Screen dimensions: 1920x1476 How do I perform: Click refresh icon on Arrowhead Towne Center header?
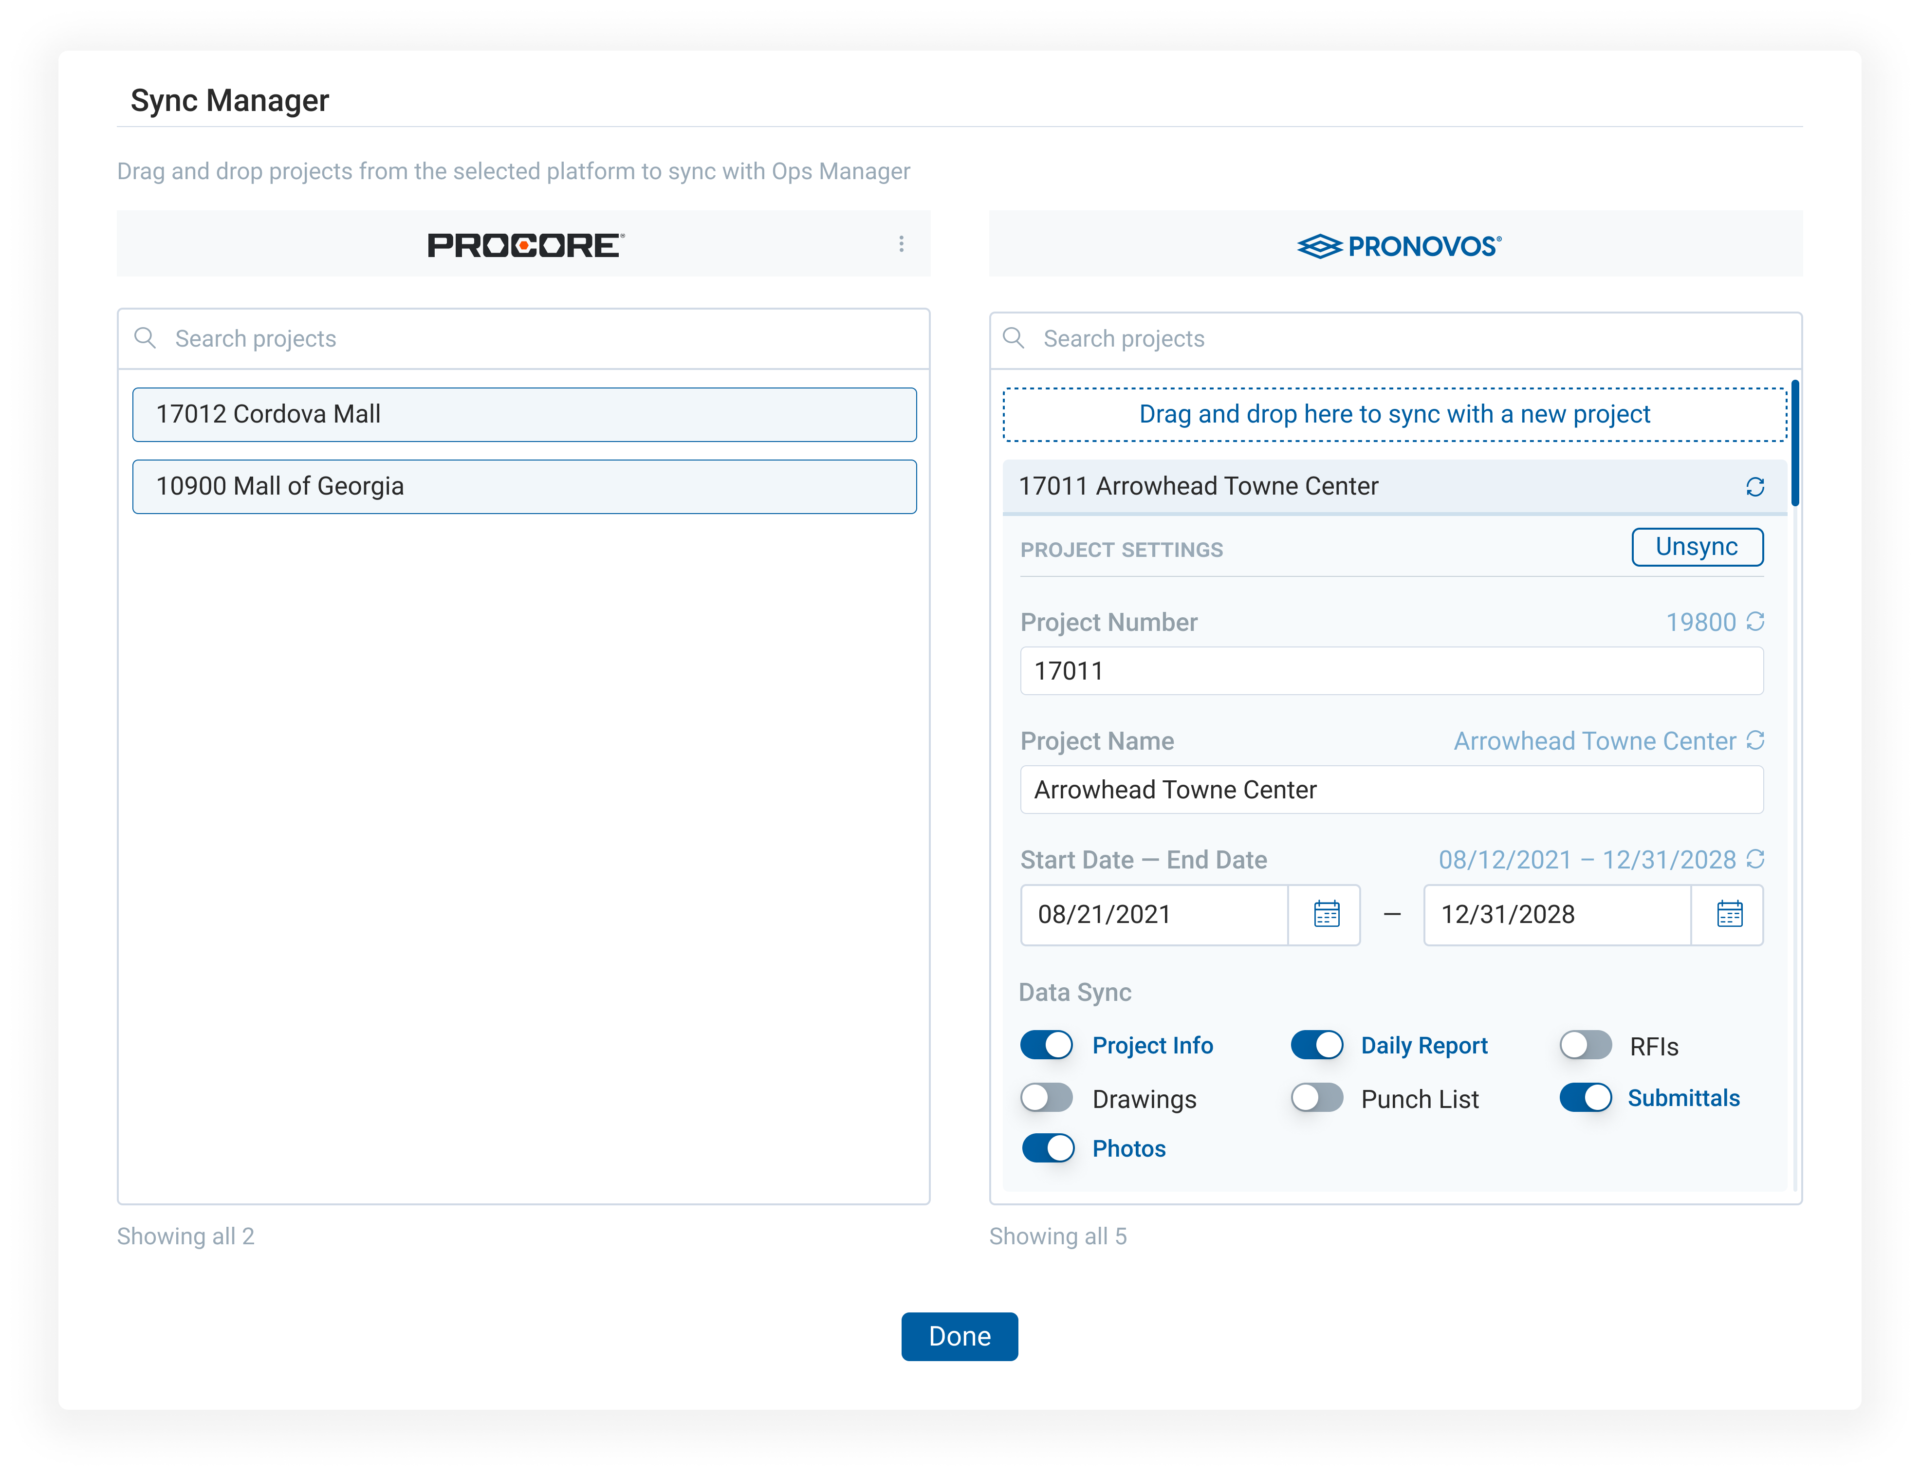coord(1755,487)
